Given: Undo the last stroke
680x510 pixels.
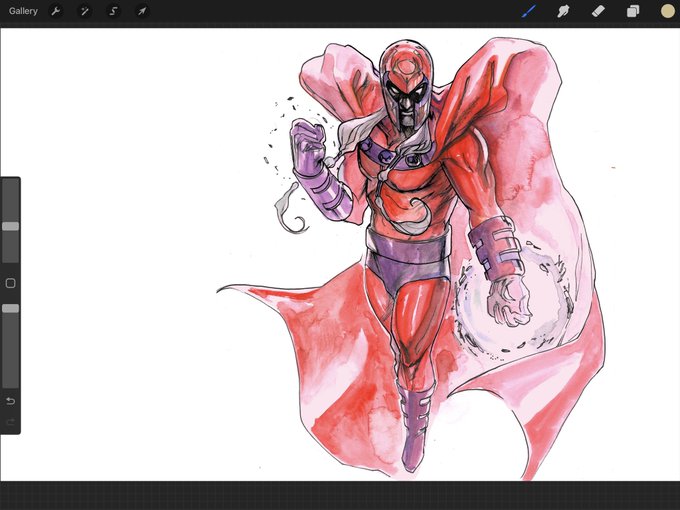Looking at the screenshot, I should point(10,401).
